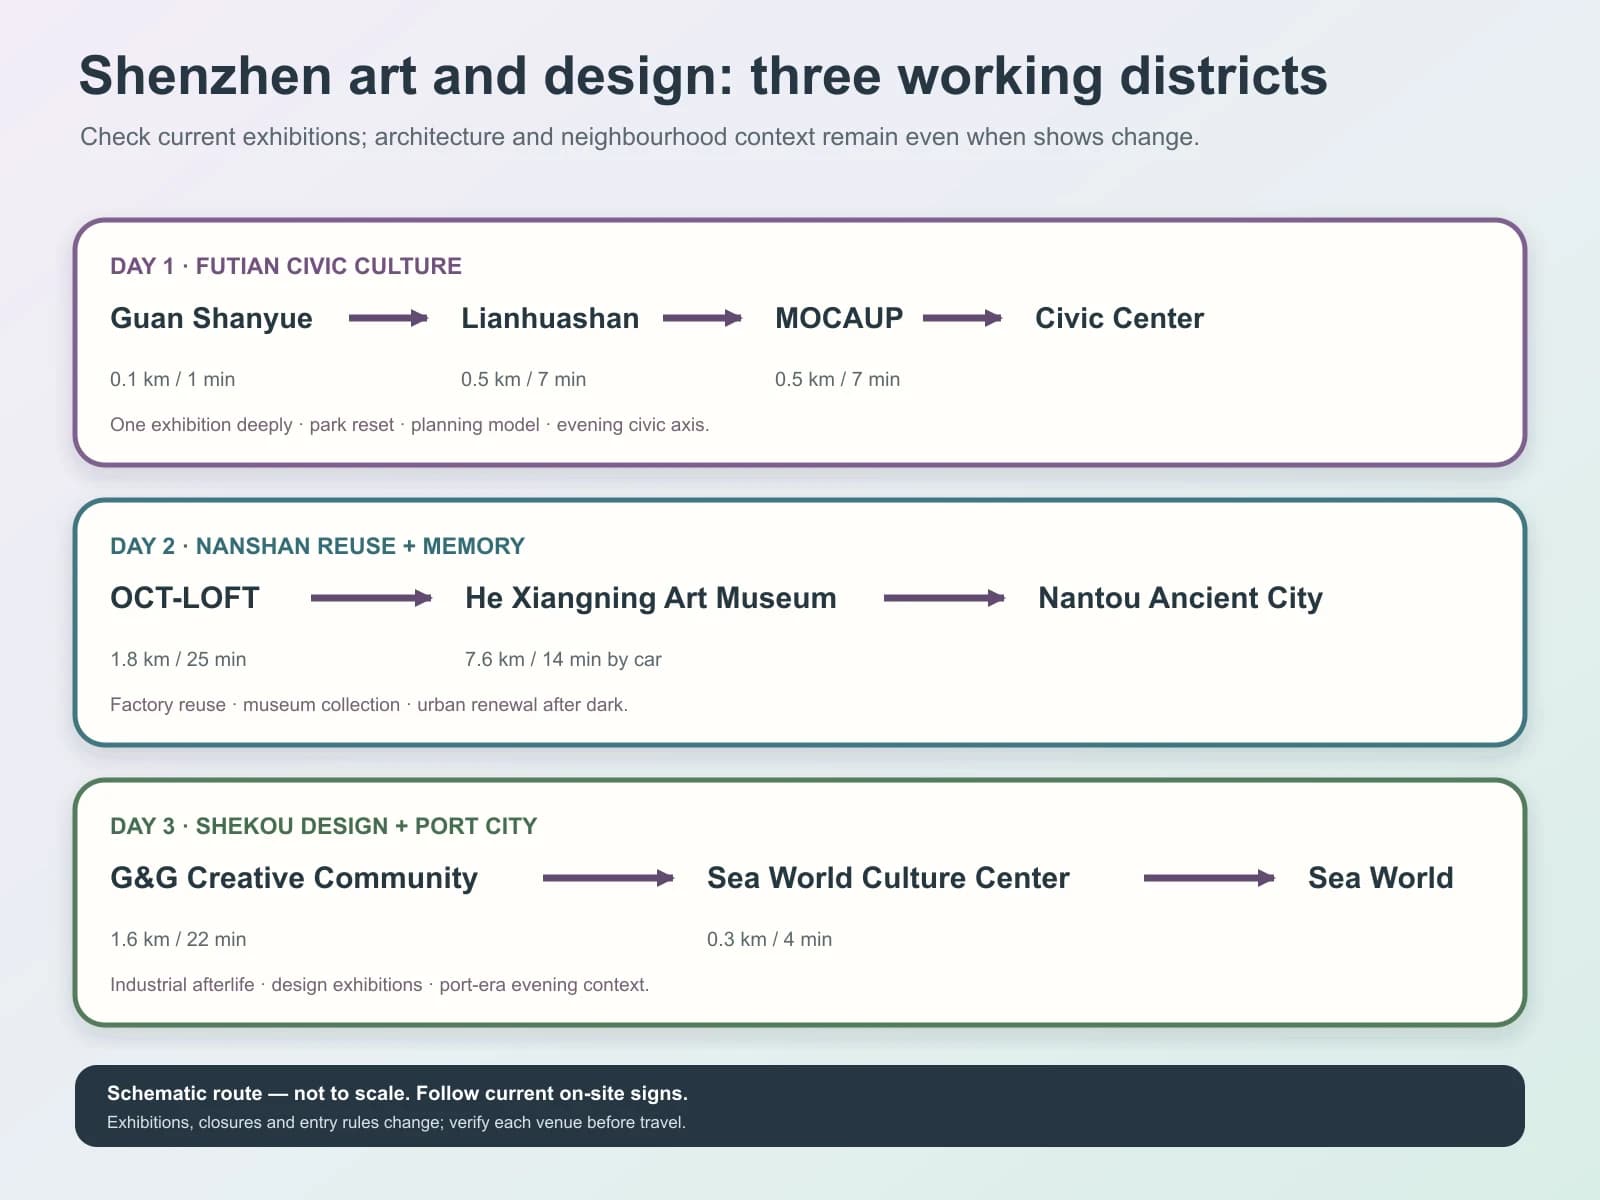Click the 'MOCAUP' stop

(x=839, y=318)
